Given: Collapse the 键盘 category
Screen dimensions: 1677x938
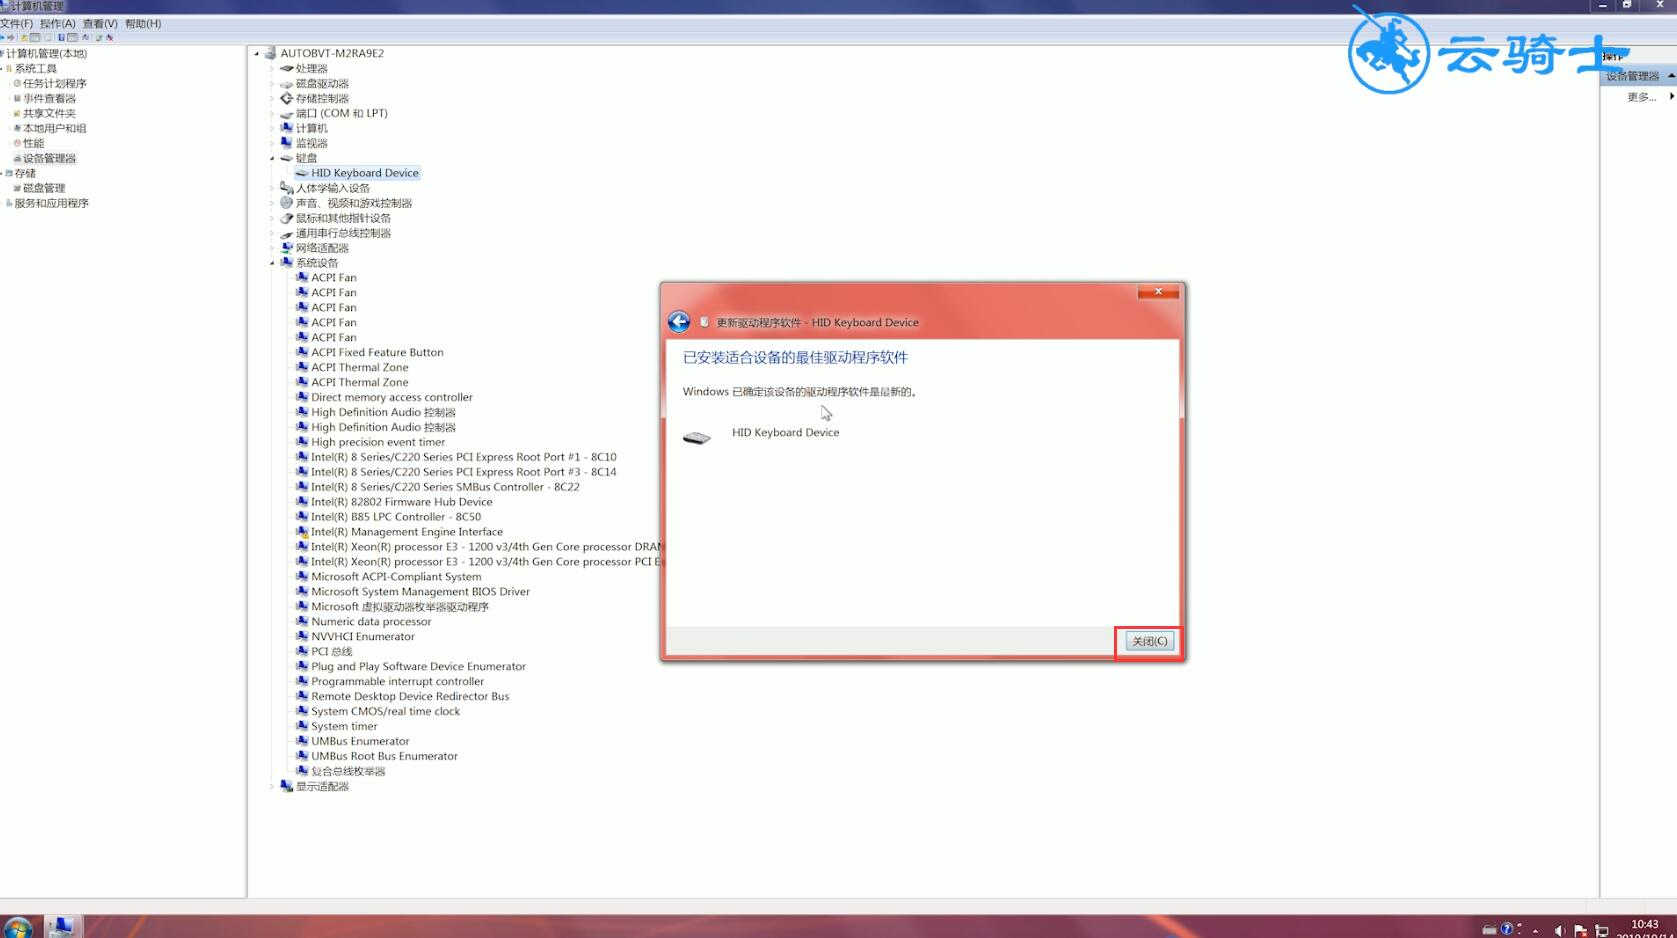Looking at the screenshot, I should tap(272, 158).
